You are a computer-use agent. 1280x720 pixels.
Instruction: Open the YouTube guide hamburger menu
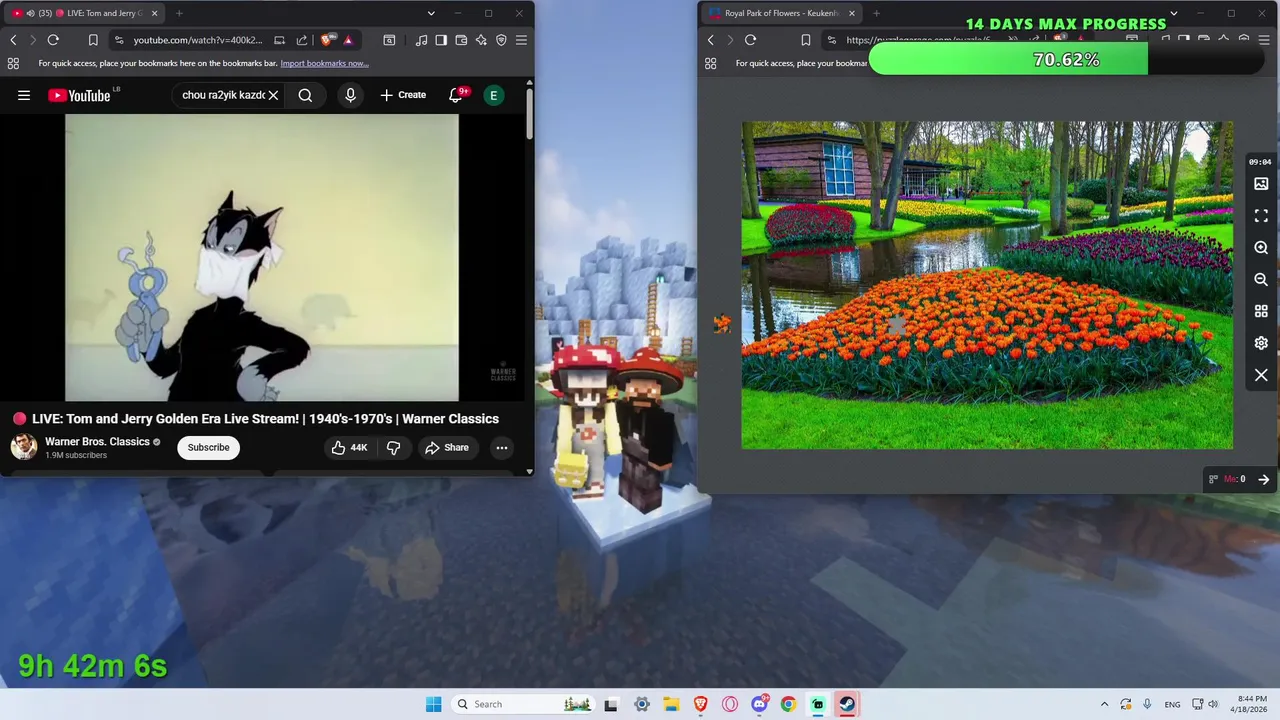24,95
